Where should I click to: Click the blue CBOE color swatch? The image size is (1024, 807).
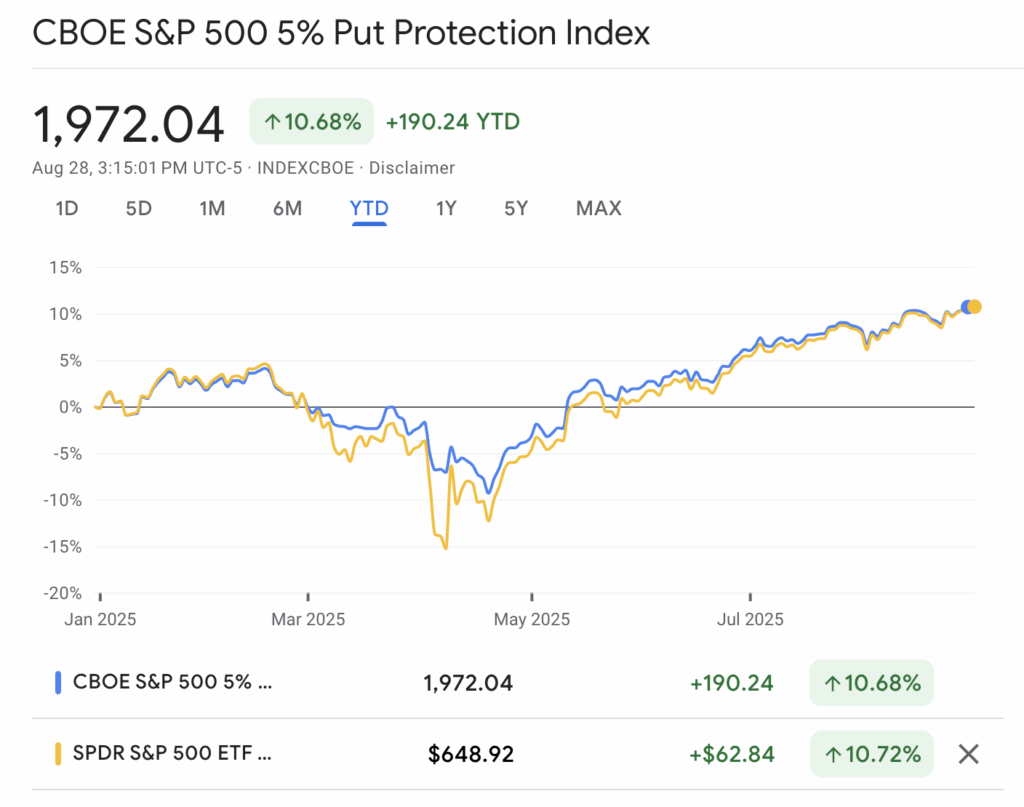pyautogui.click(x=57, y=683)
